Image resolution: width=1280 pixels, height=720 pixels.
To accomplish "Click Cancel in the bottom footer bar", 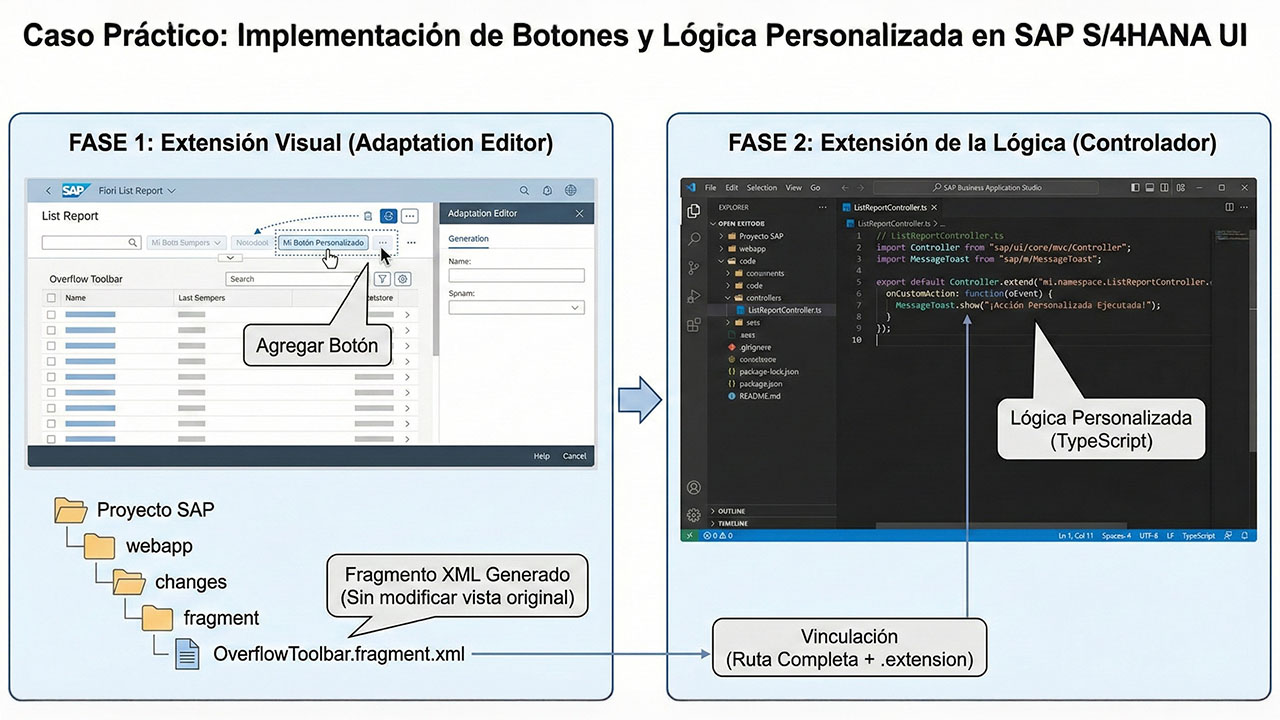I will click(x=574, y=456).
